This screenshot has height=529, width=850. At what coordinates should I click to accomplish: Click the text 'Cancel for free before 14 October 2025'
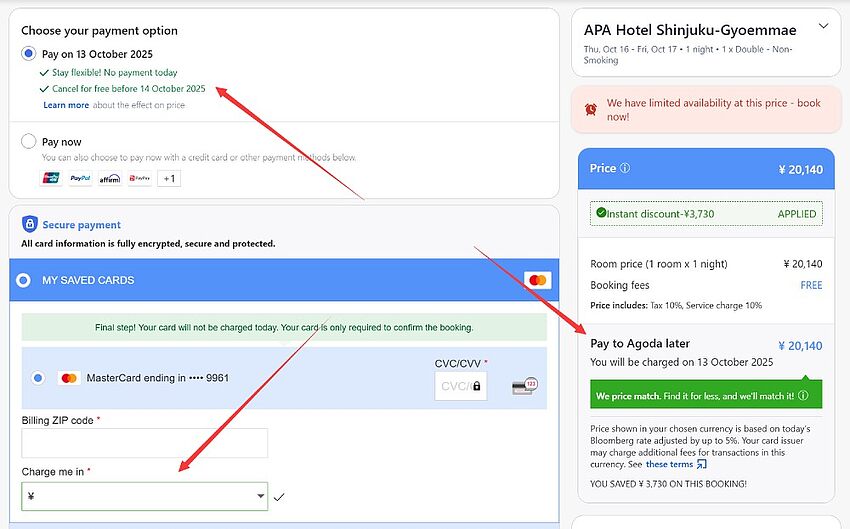point(128,89)
